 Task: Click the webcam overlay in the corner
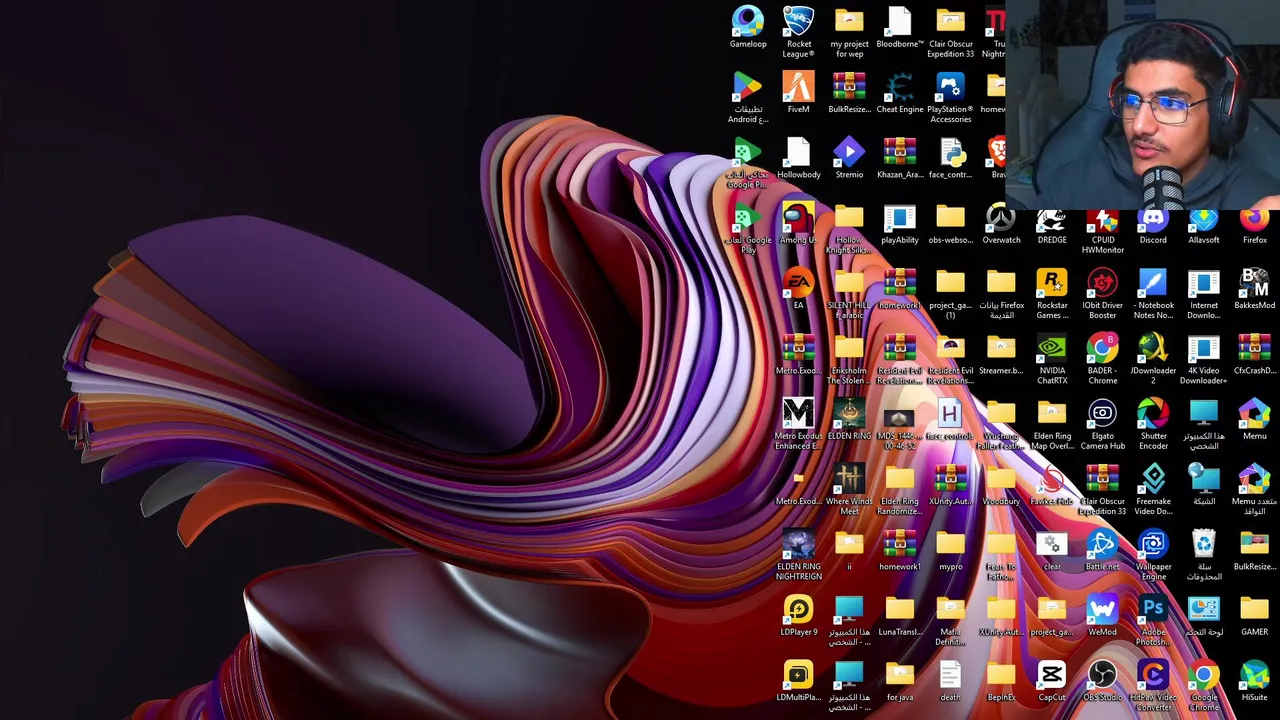(x=1143, y=105)
